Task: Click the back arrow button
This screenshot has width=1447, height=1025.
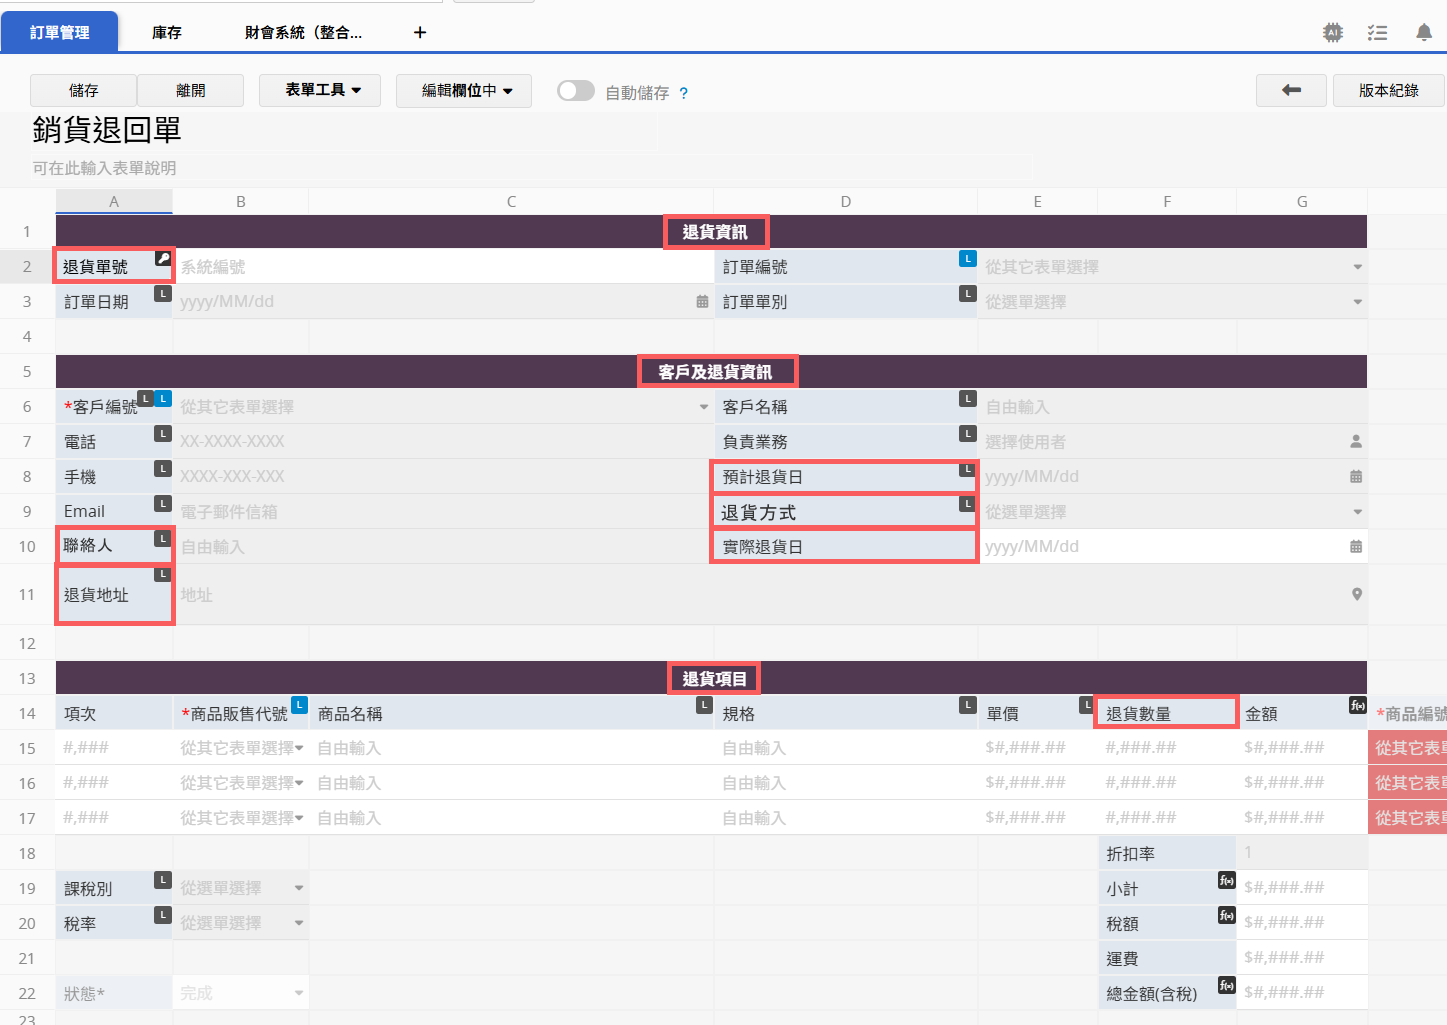Action: (1291, 90)
